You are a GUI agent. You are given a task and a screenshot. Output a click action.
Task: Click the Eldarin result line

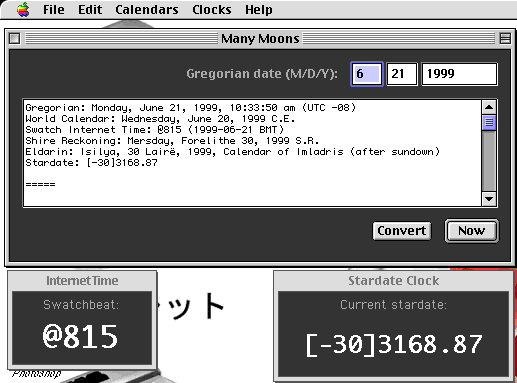pyautogui.click(x=232, y=152)
